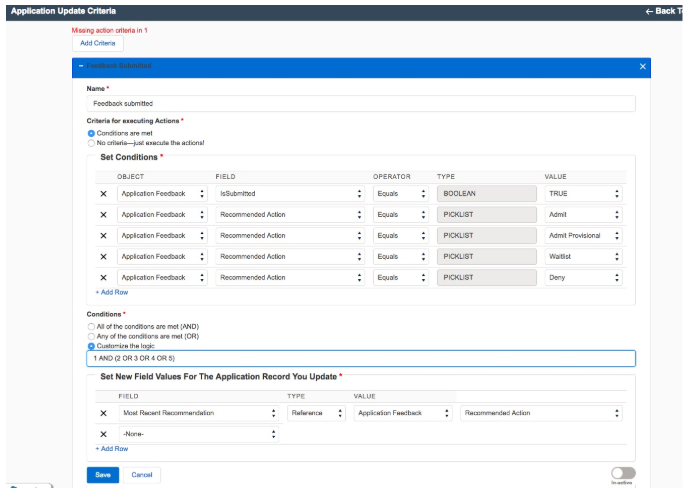Open the Most Recent Recommendation field dropdown
The image size is (689, 498).
tap(198, 413)
